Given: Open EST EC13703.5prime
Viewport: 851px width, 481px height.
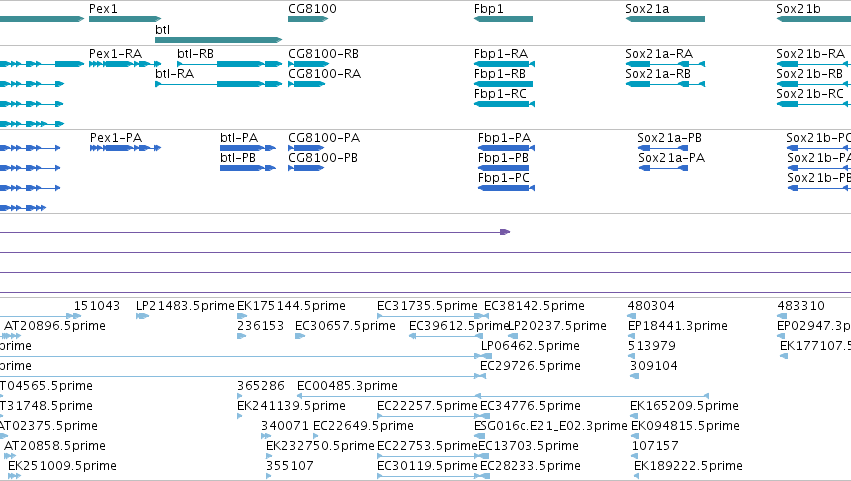Looking at the screenshot, I should (528, 446).
